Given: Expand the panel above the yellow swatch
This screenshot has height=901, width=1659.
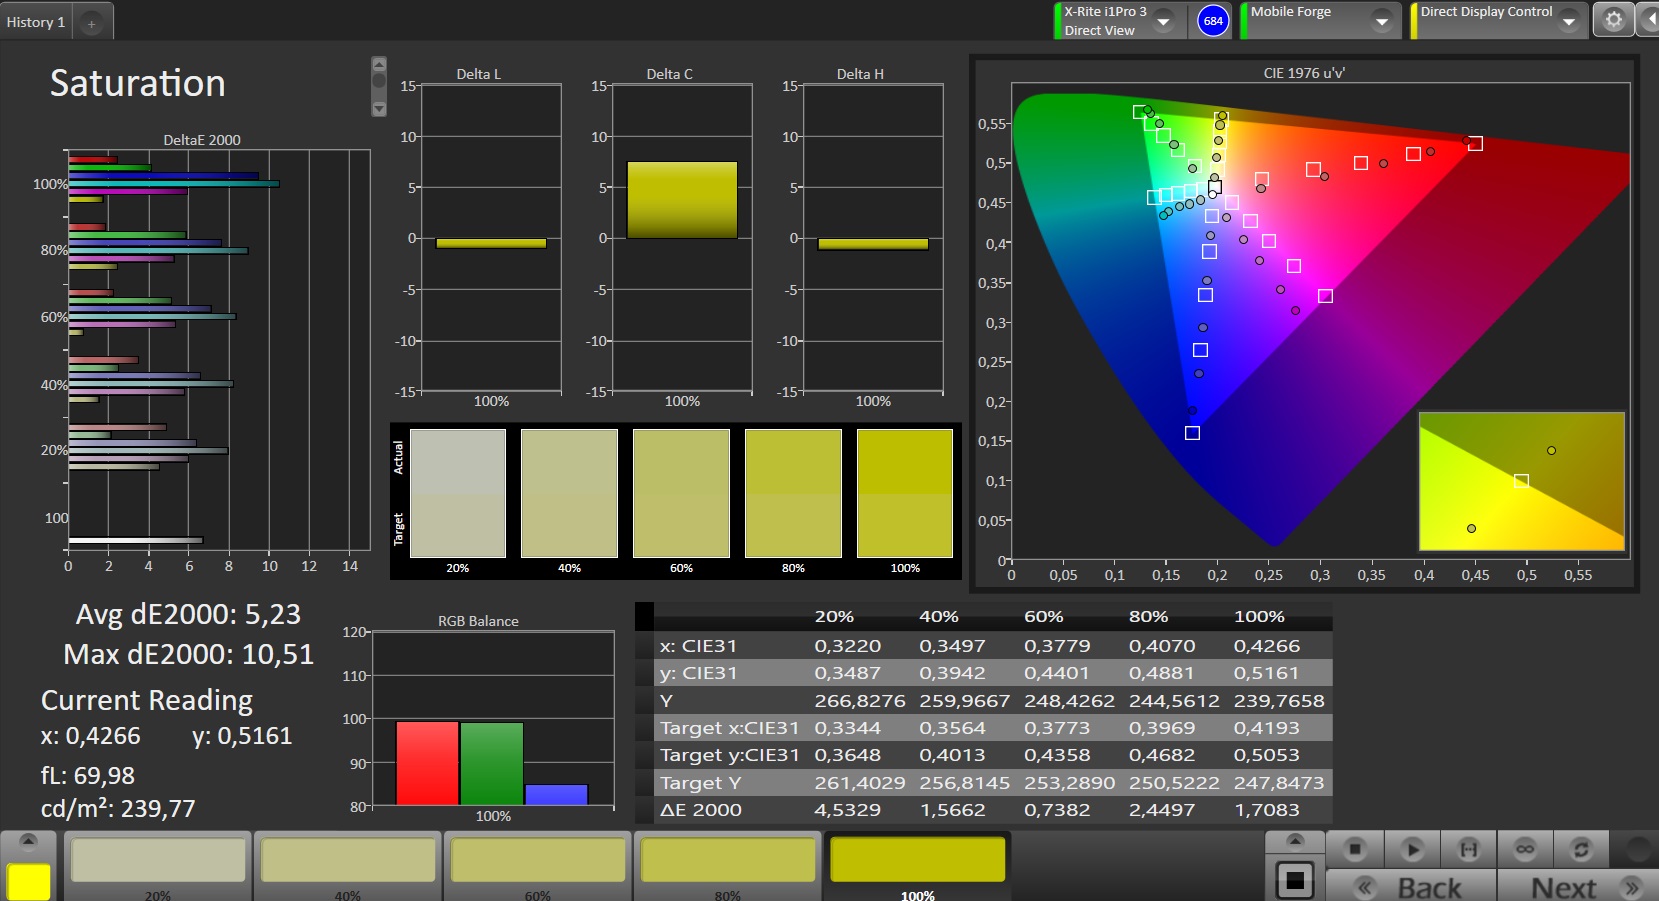Looking at the screenshot, I should pos(28,841).
